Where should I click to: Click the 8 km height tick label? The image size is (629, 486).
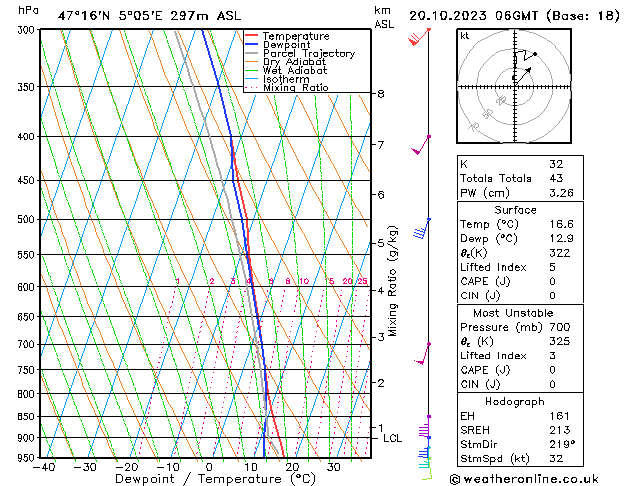(x=380, y=94)
